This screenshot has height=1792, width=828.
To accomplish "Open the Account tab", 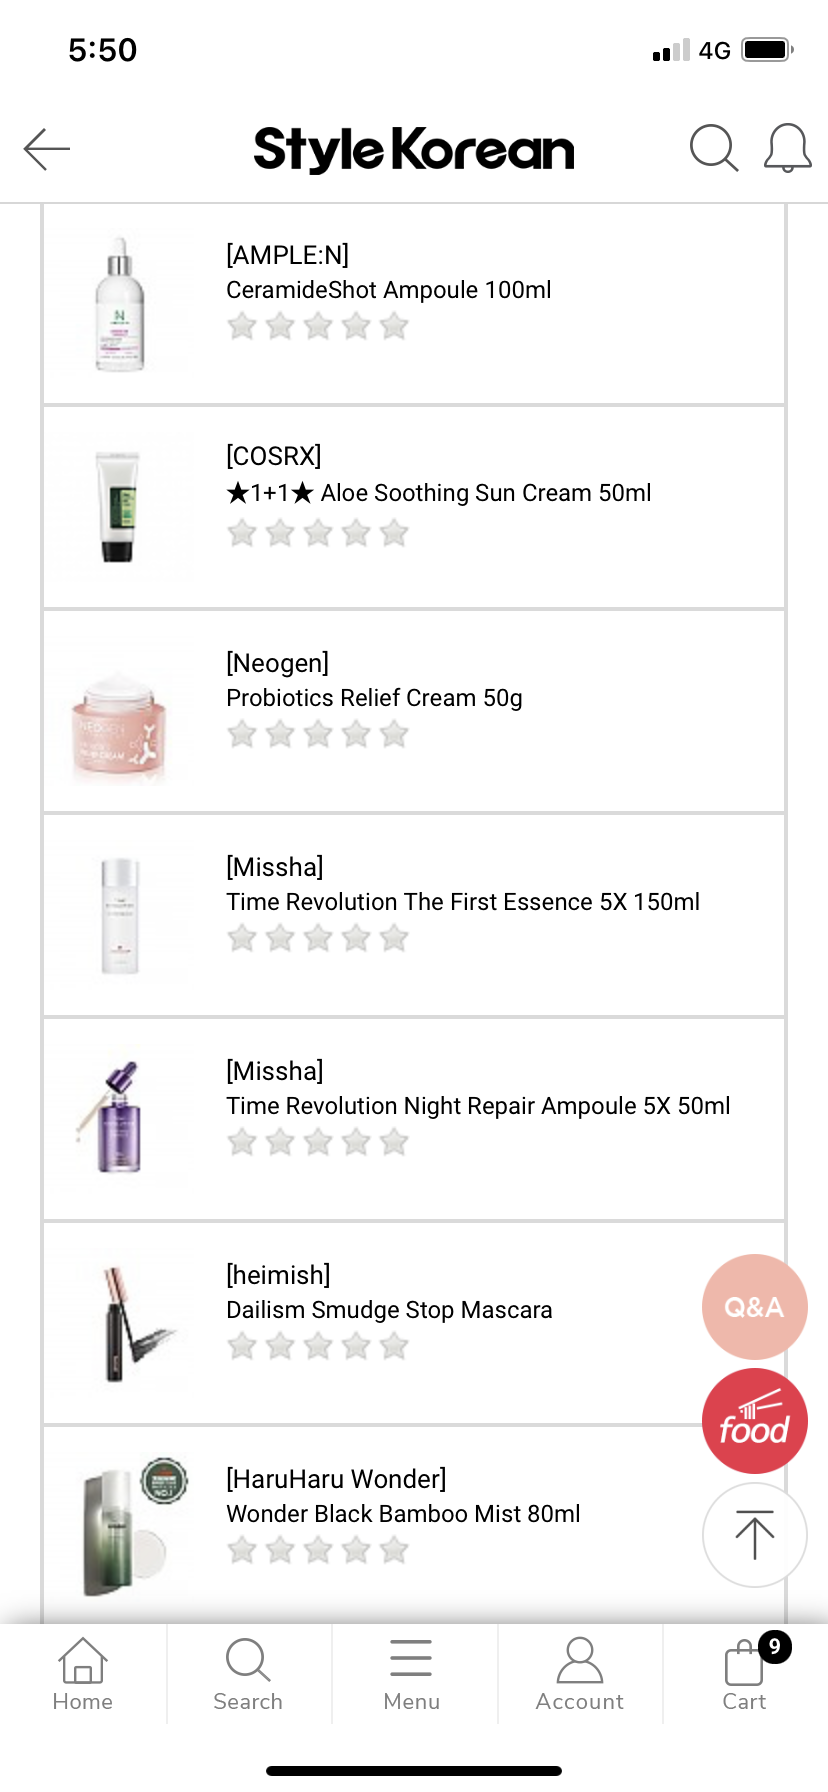I will (x=579, y=1673).
